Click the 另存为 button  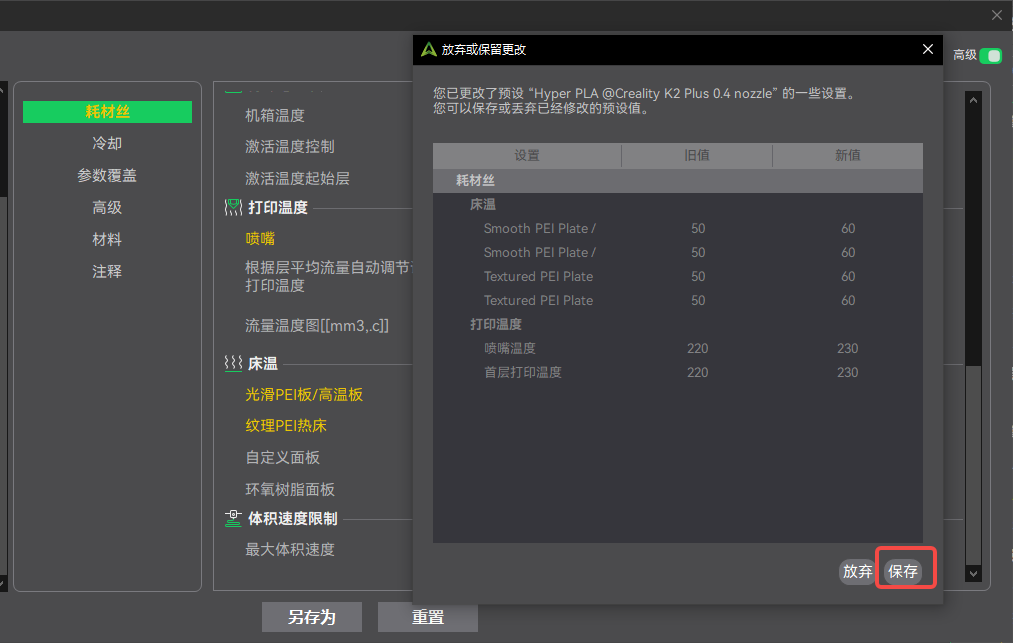tap(311, 617)
